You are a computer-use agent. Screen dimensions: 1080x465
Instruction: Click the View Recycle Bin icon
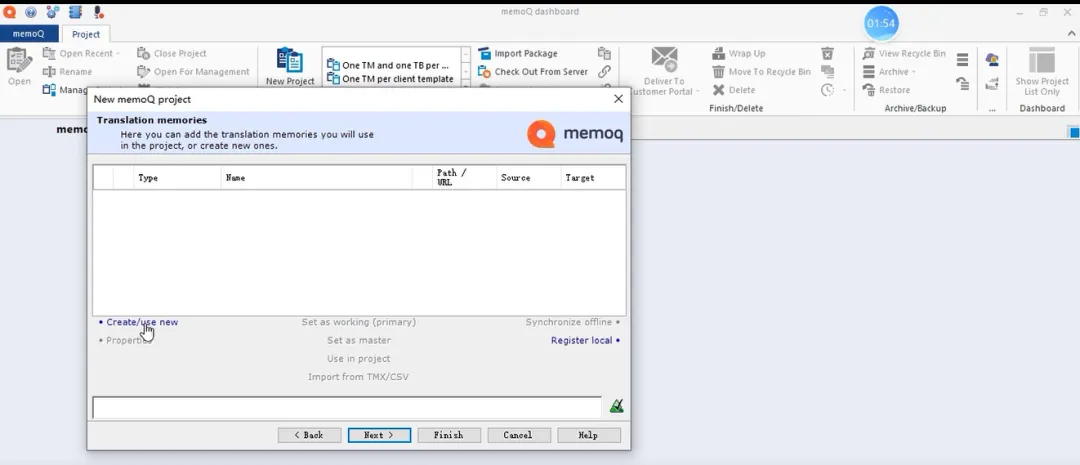tap(869, 54)
